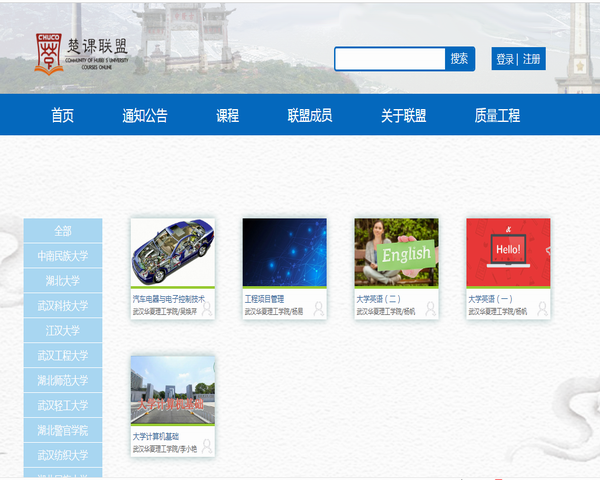The image size is (600, 480).
Task: Click the 注册 register link
Action: 531,59
